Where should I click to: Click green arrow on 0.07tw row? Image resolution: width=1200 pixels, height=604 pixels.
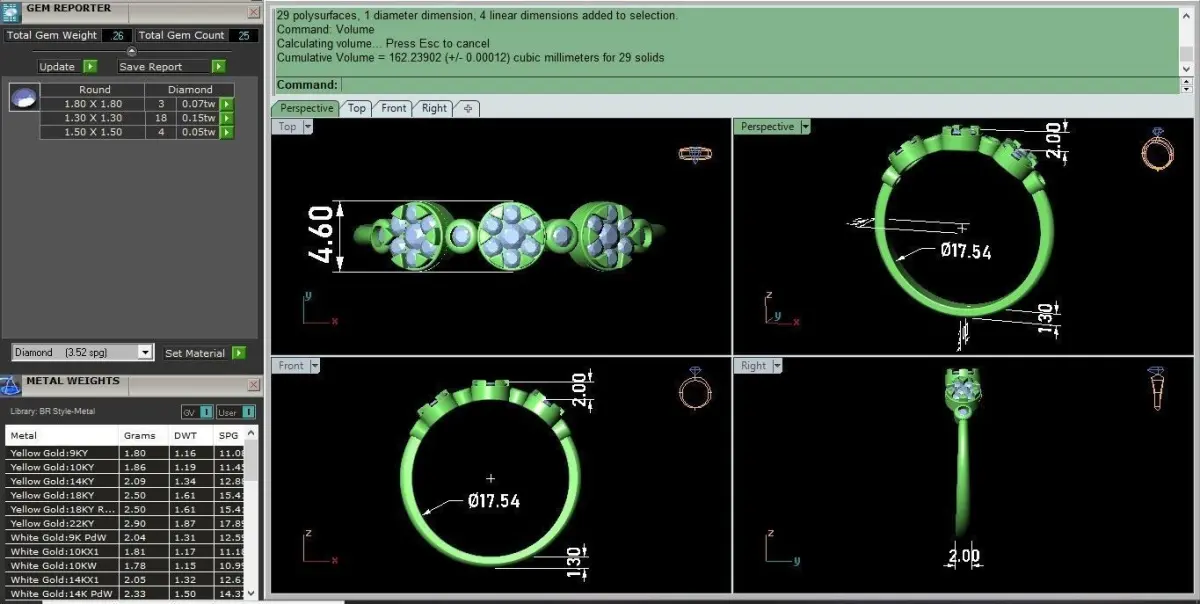tap(226, 104)
